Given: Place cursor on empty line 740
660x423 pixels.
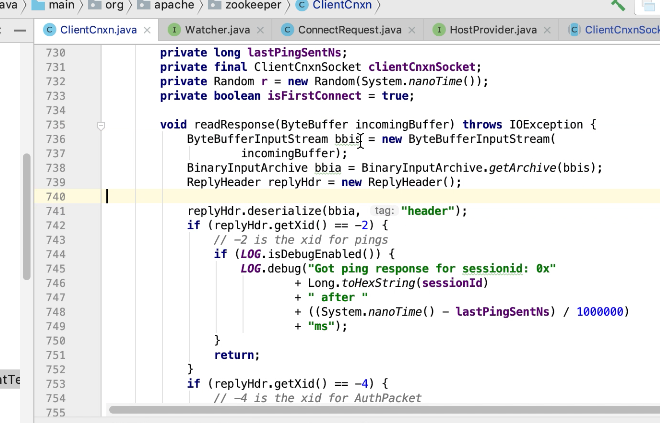Looking at the screenshot, I should coord(346,197).
